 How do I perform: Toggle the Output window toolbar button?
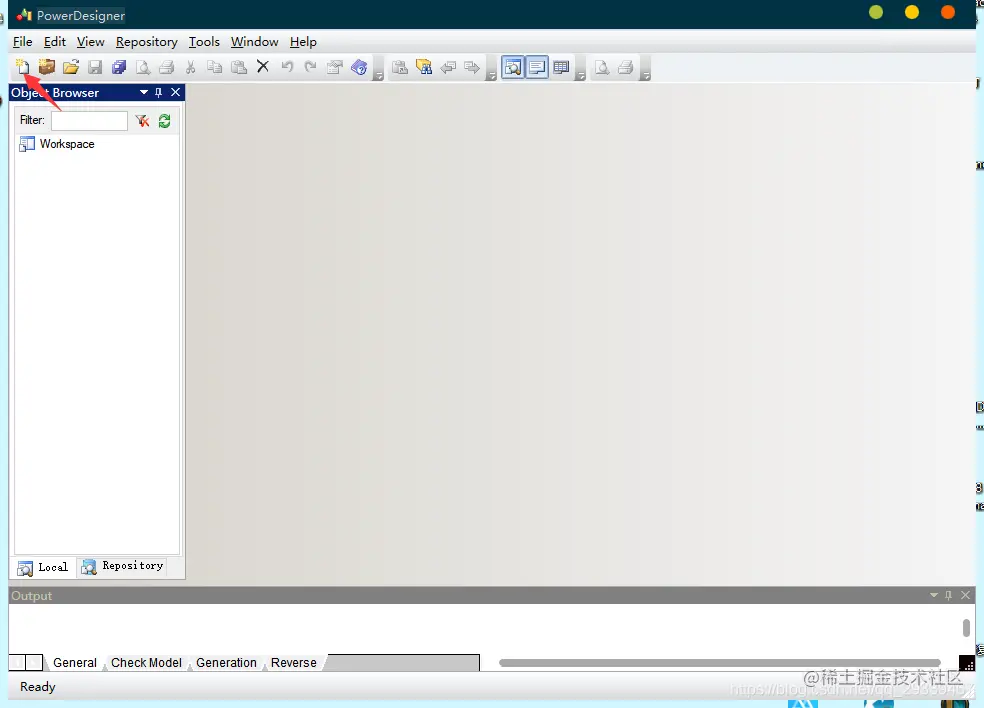(537, 67)
